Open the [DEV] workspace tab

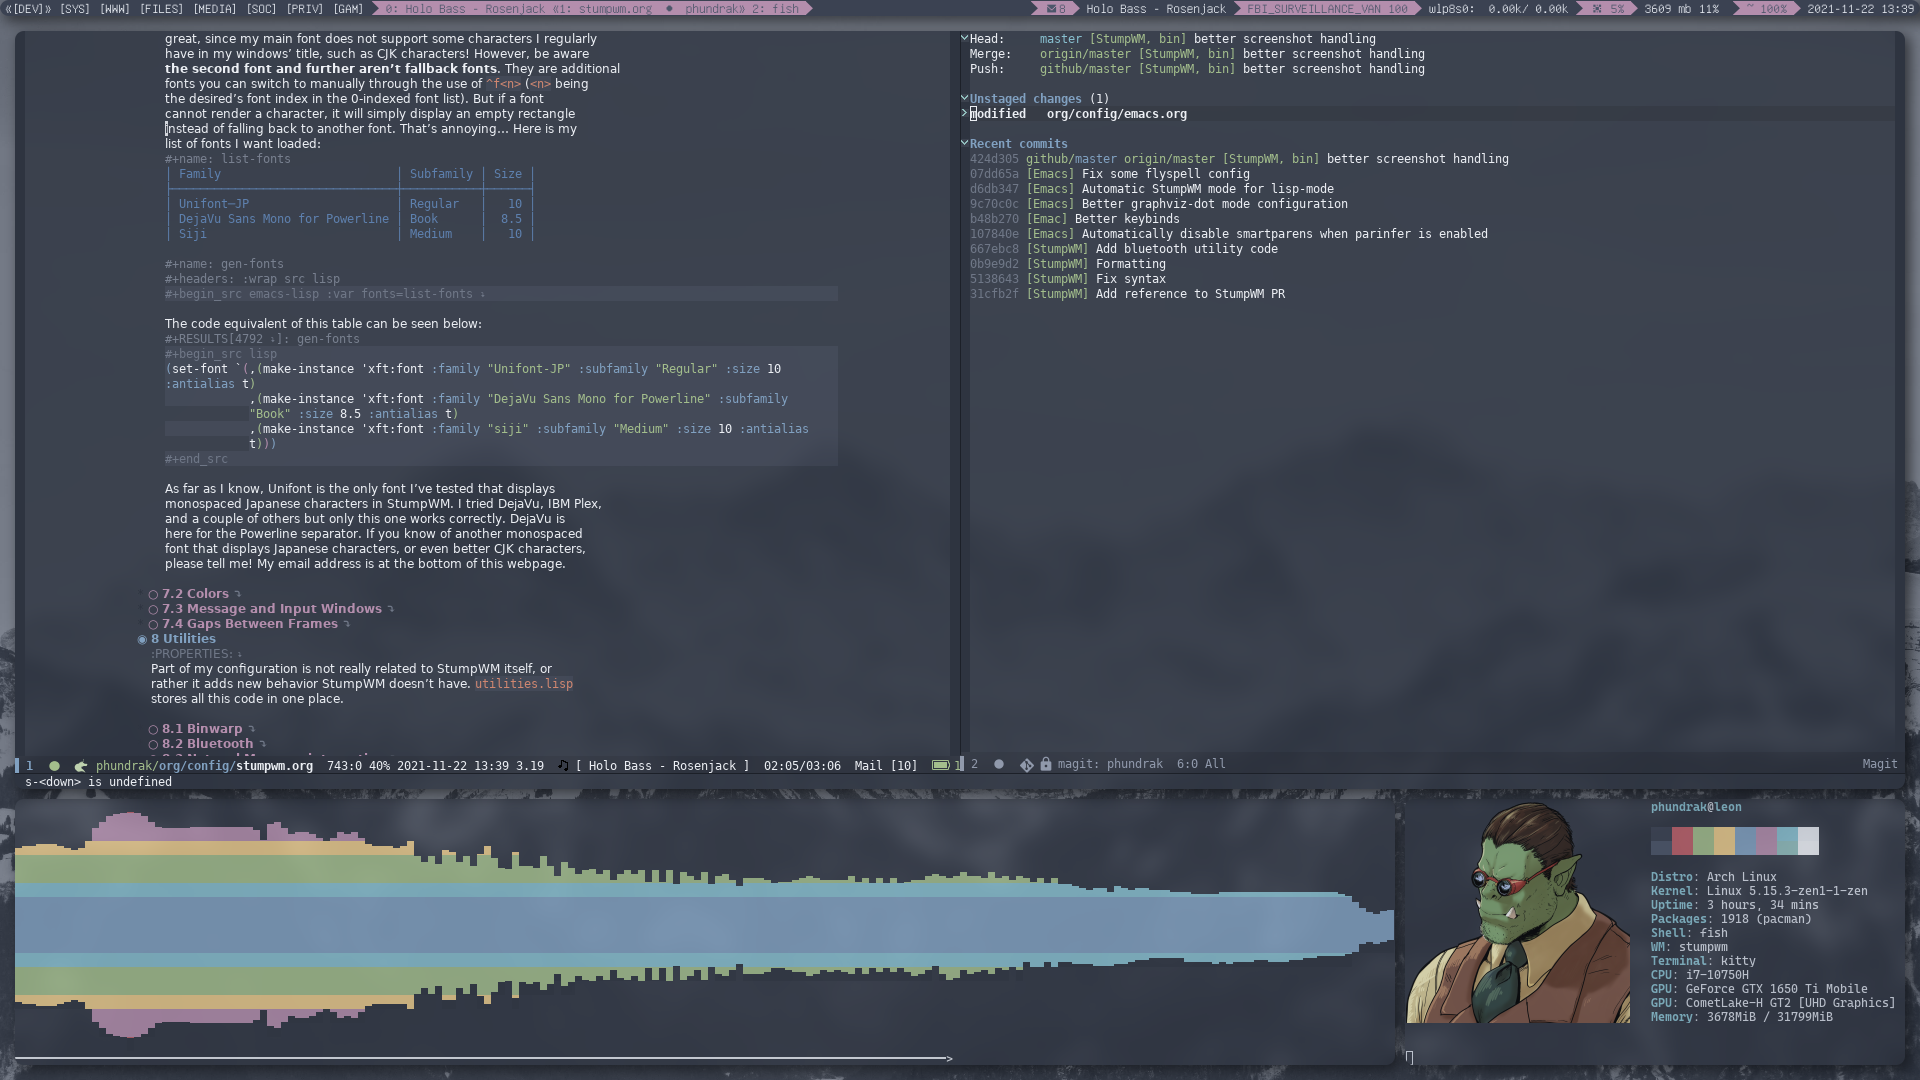click(x=28, y=8)
